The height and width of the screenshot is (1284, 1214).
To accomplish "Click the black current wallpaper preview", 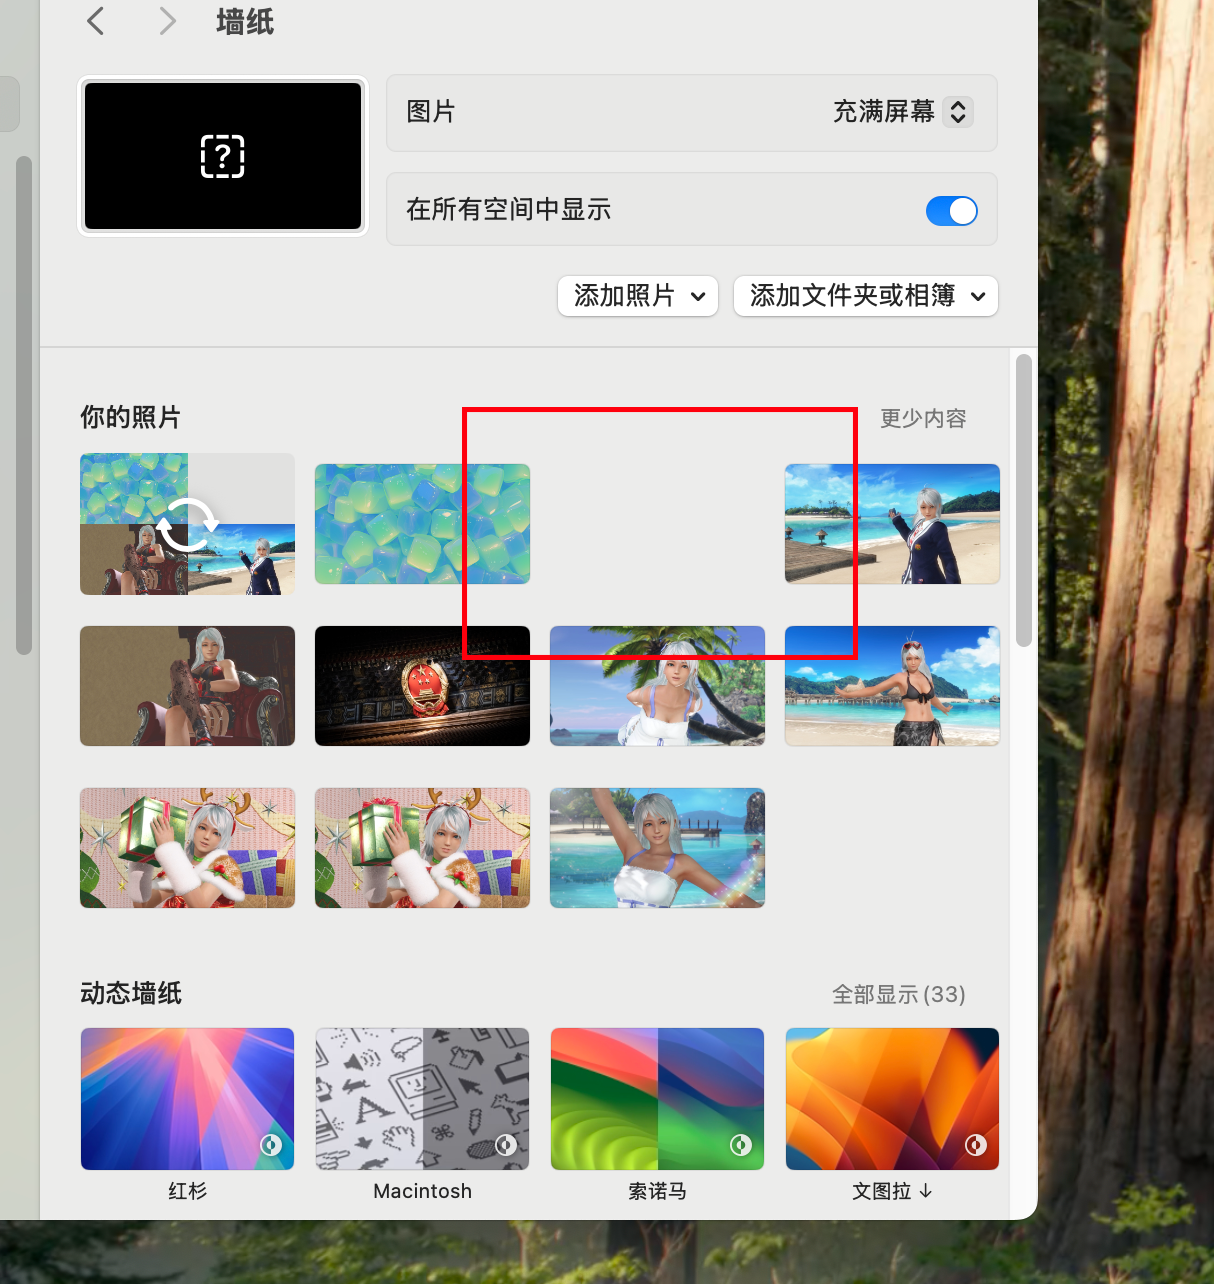I will pos(223,156).
